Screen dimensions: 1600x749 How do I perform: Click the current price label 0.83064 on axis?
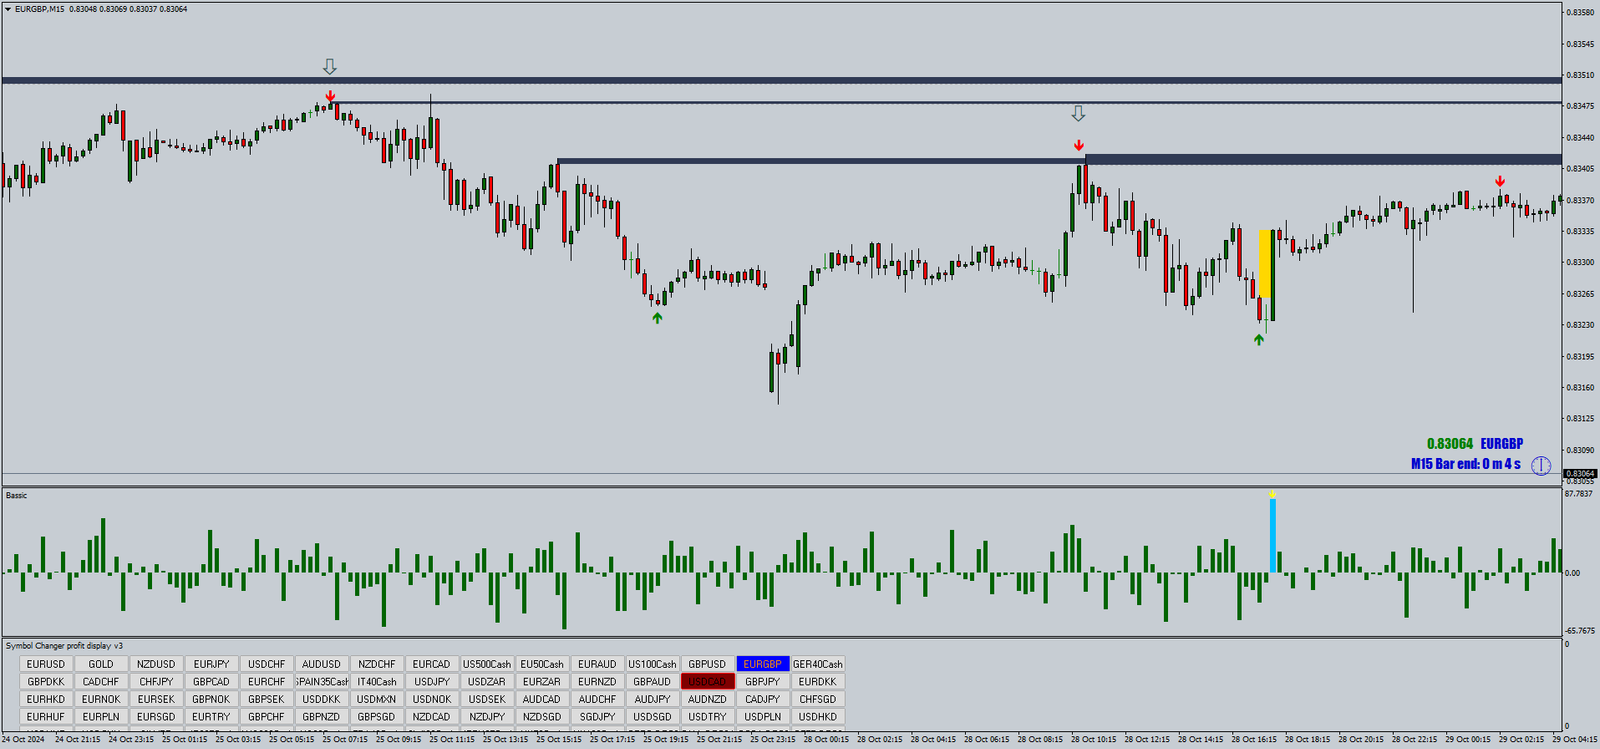click(x=1580, y=474)
